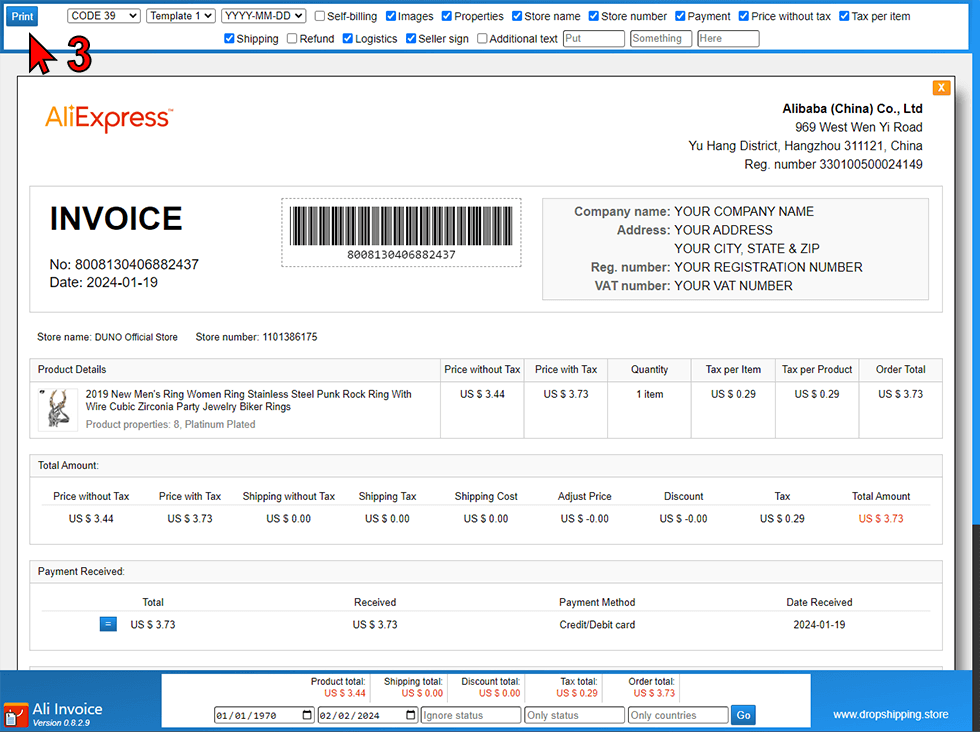
Task: Expand the Template 1 dropdown
Action: pos(180,16)
